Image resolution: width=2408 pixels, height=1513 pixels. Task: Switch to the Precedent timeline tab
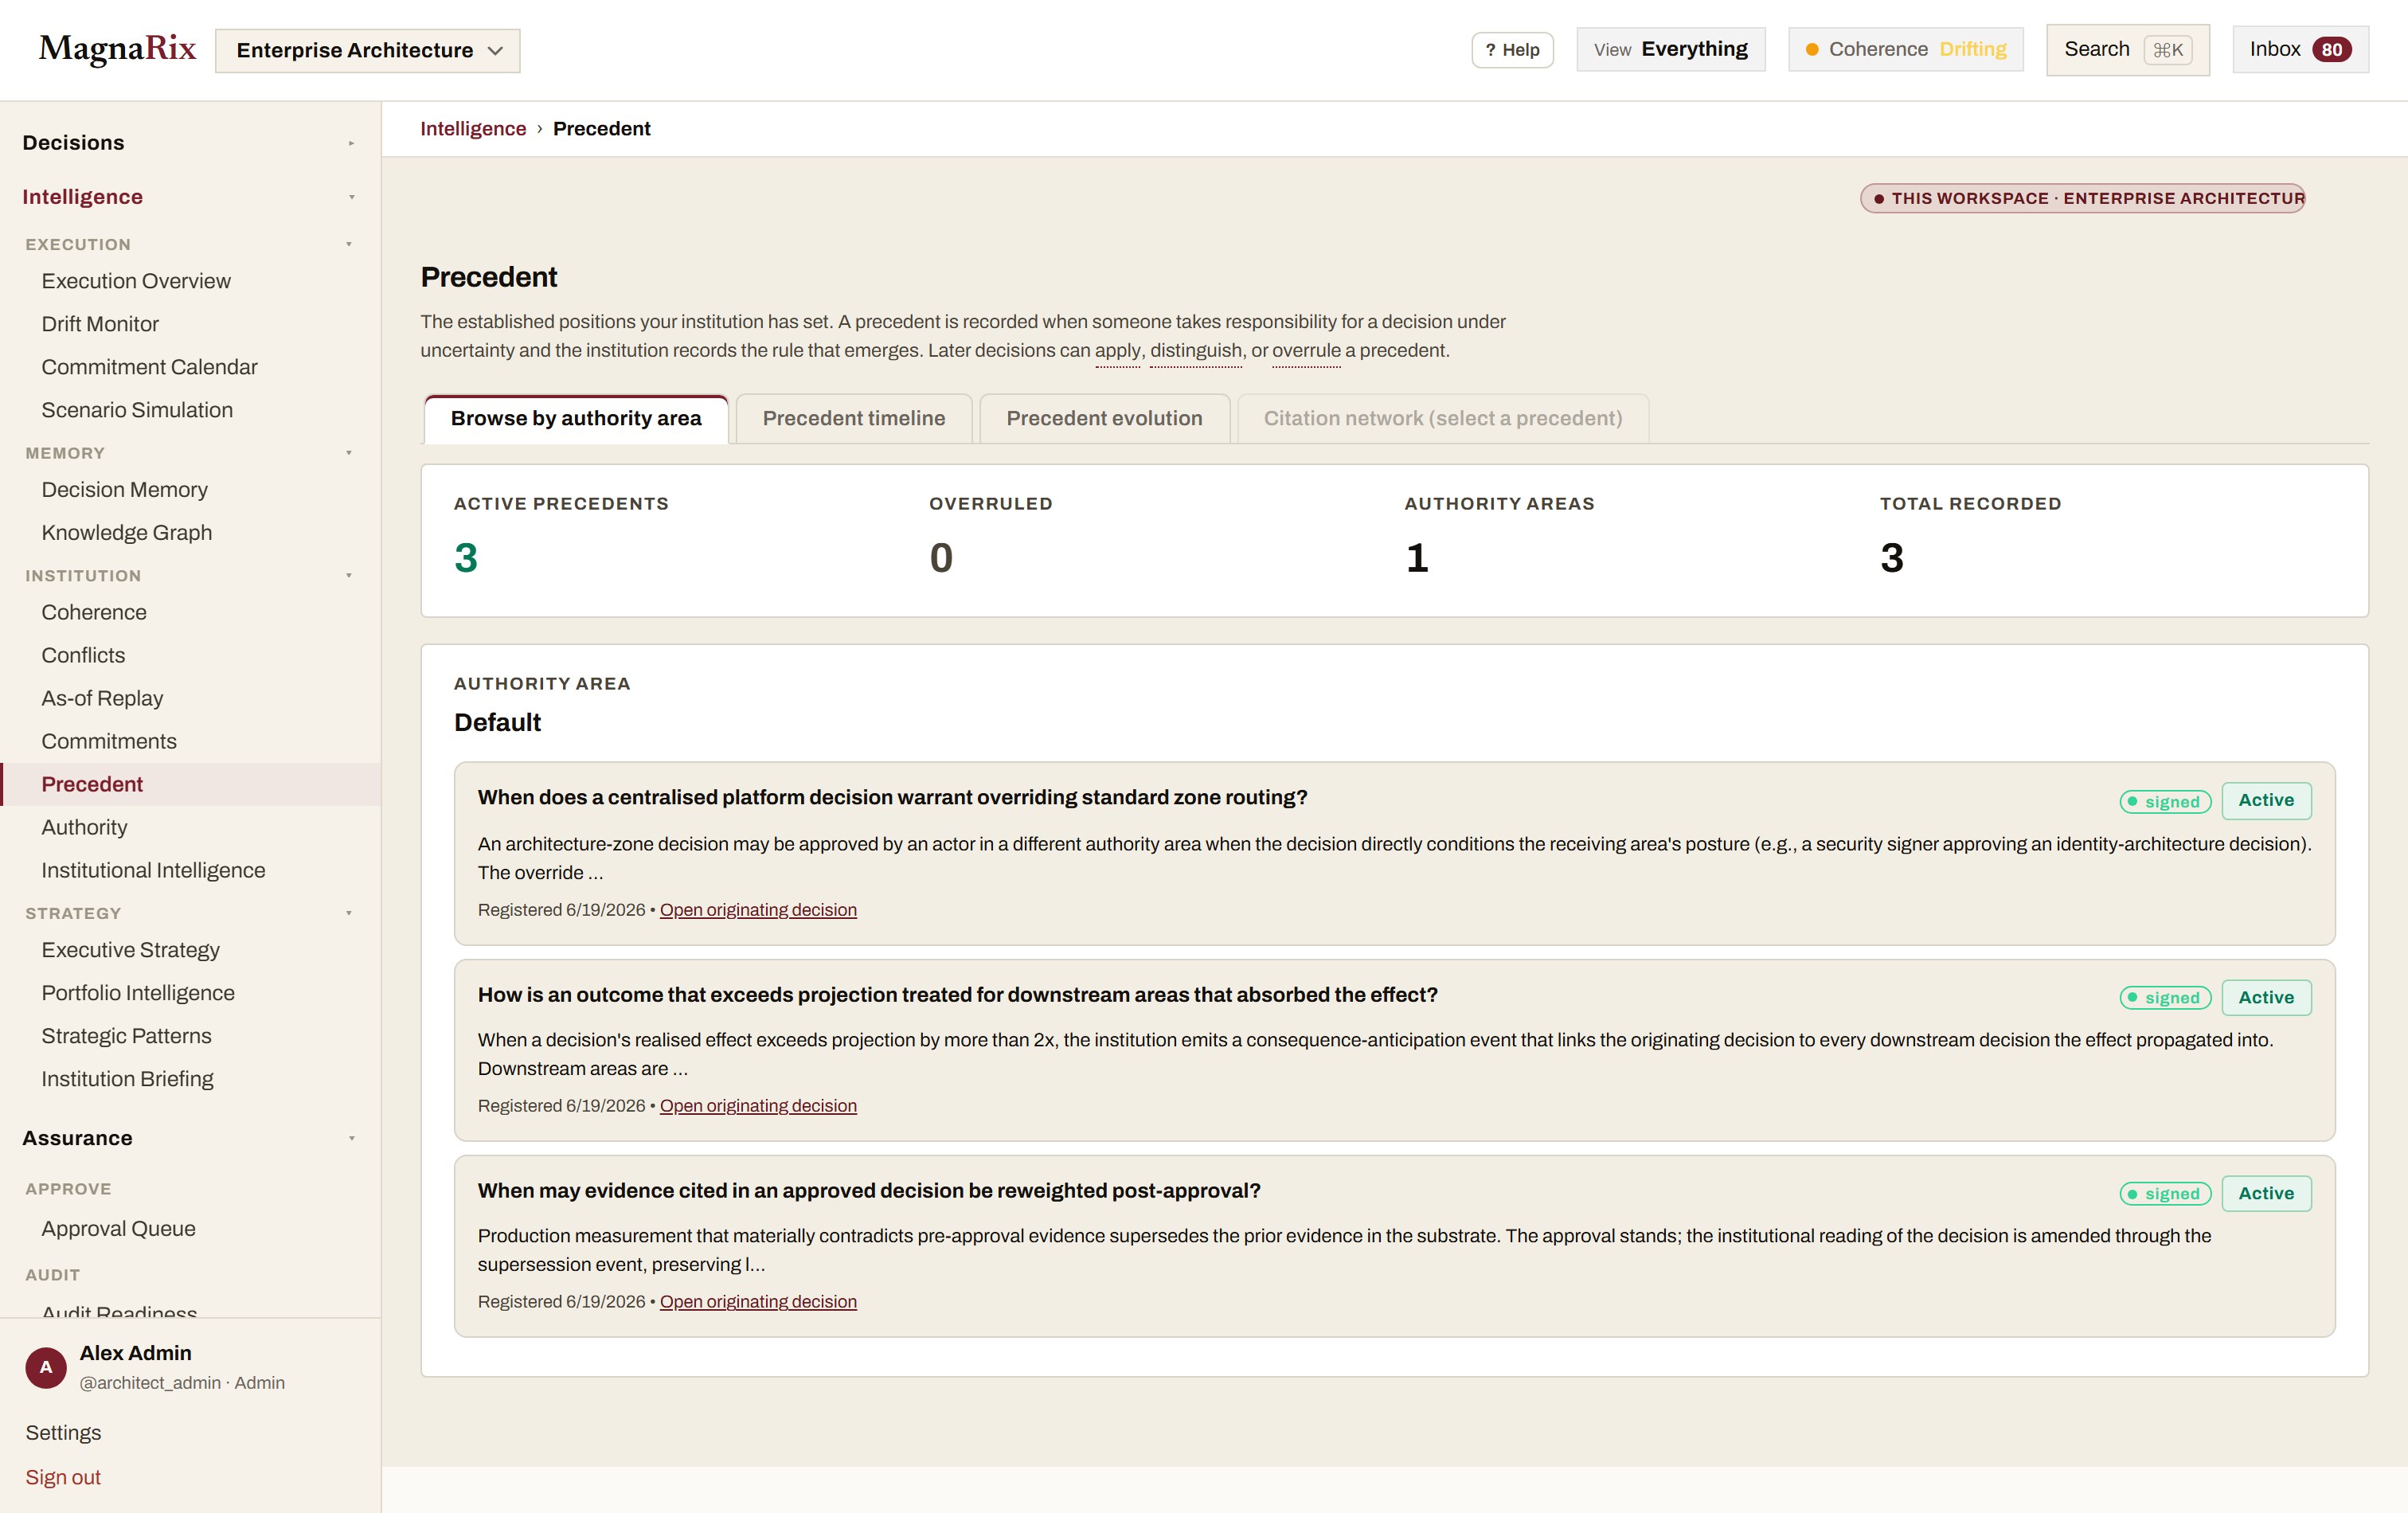click(x=853, y=418)
